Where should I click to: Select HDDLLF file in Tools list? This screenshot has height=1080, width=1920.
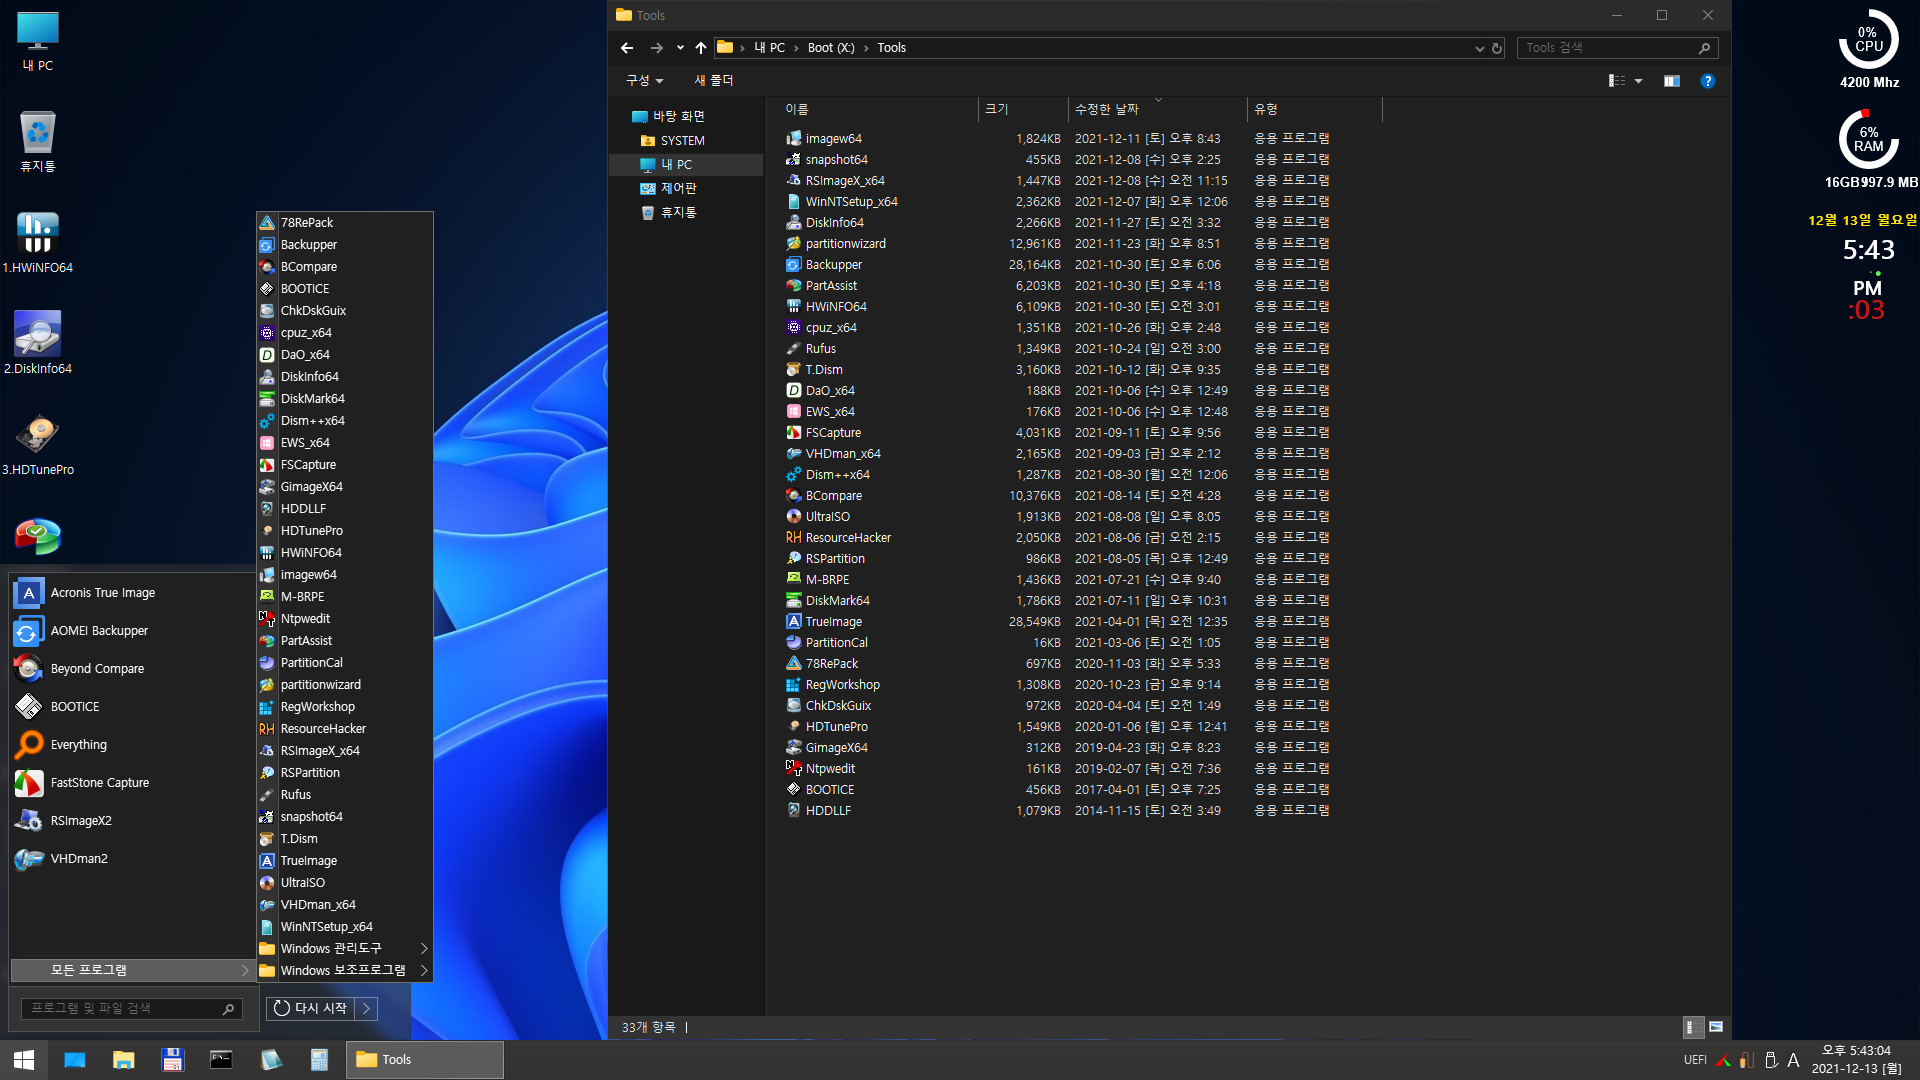[x=828, y=811]
